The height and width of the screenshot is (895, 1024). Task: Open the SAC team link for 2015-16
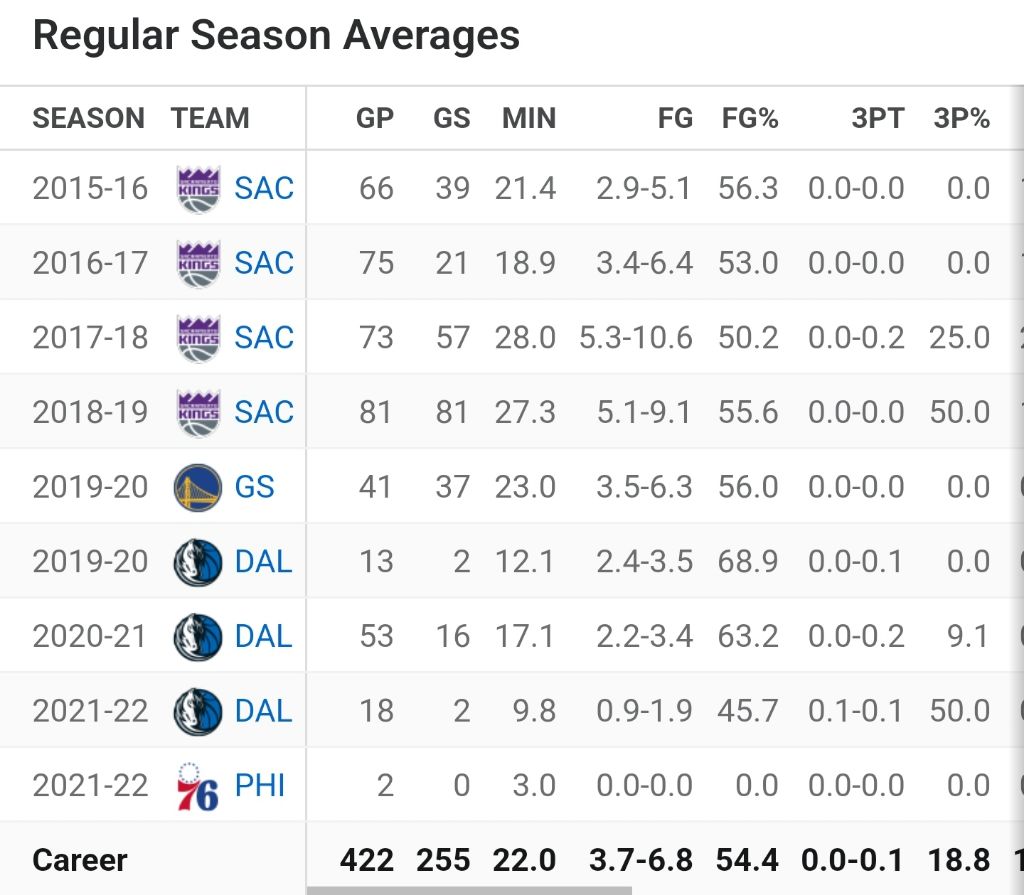click(264, 188)
